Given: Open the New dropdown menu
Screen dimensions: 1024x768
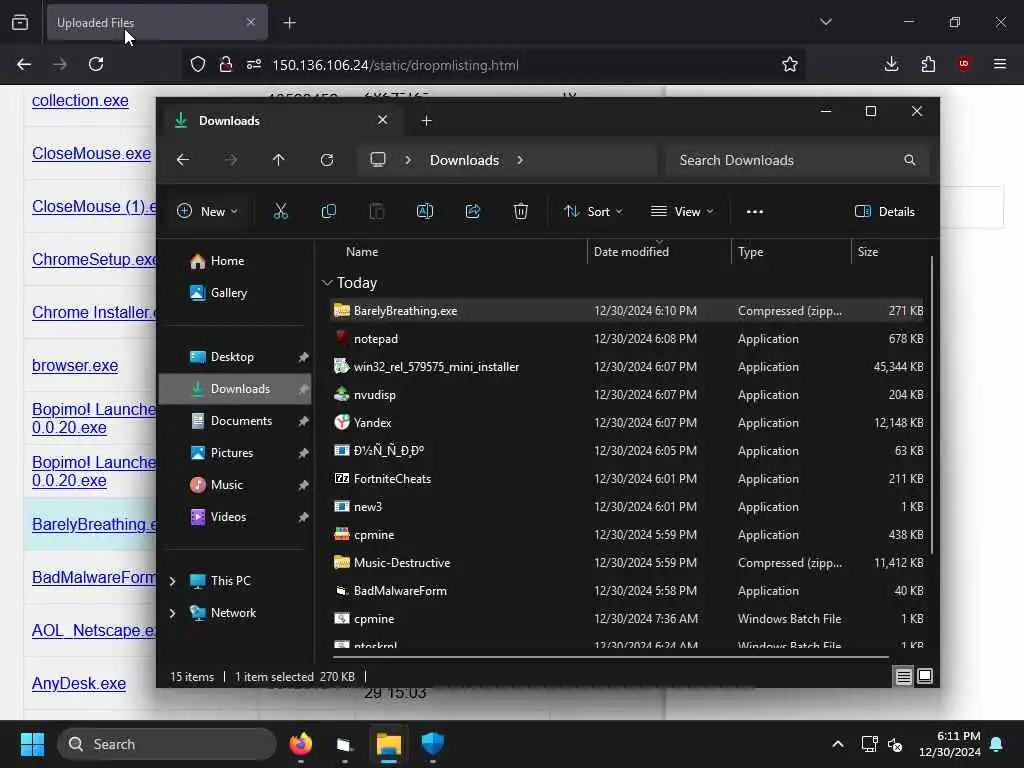Looking at the screenshot, I should 207,212.
